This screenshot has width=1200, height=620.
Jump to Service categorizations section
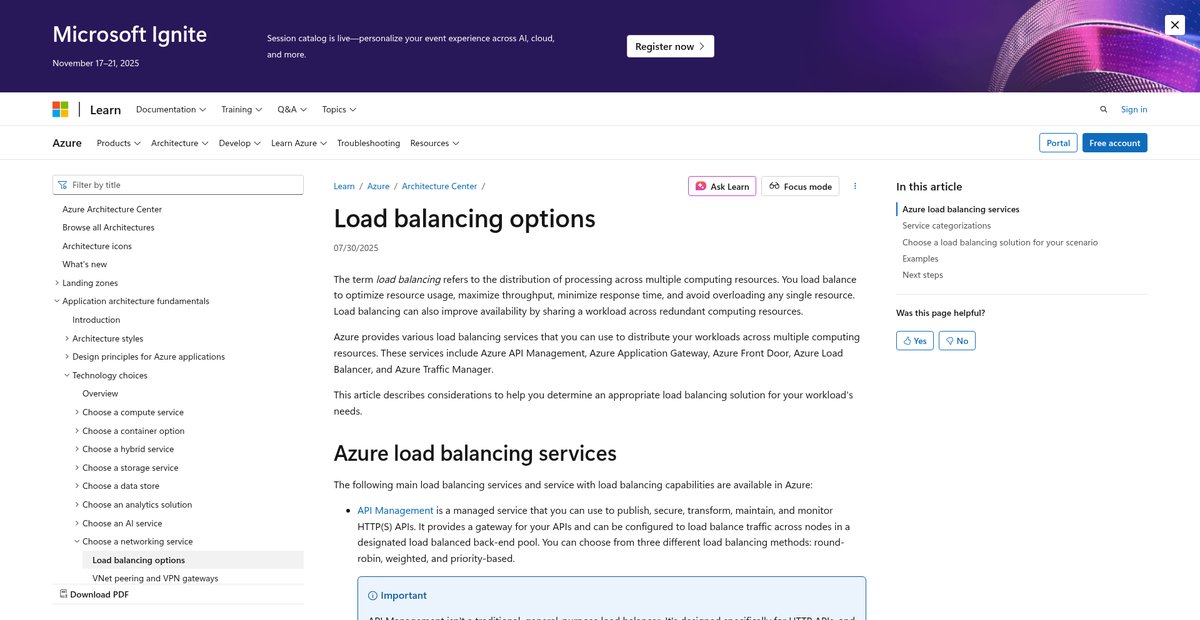click(x=947, y=226)
